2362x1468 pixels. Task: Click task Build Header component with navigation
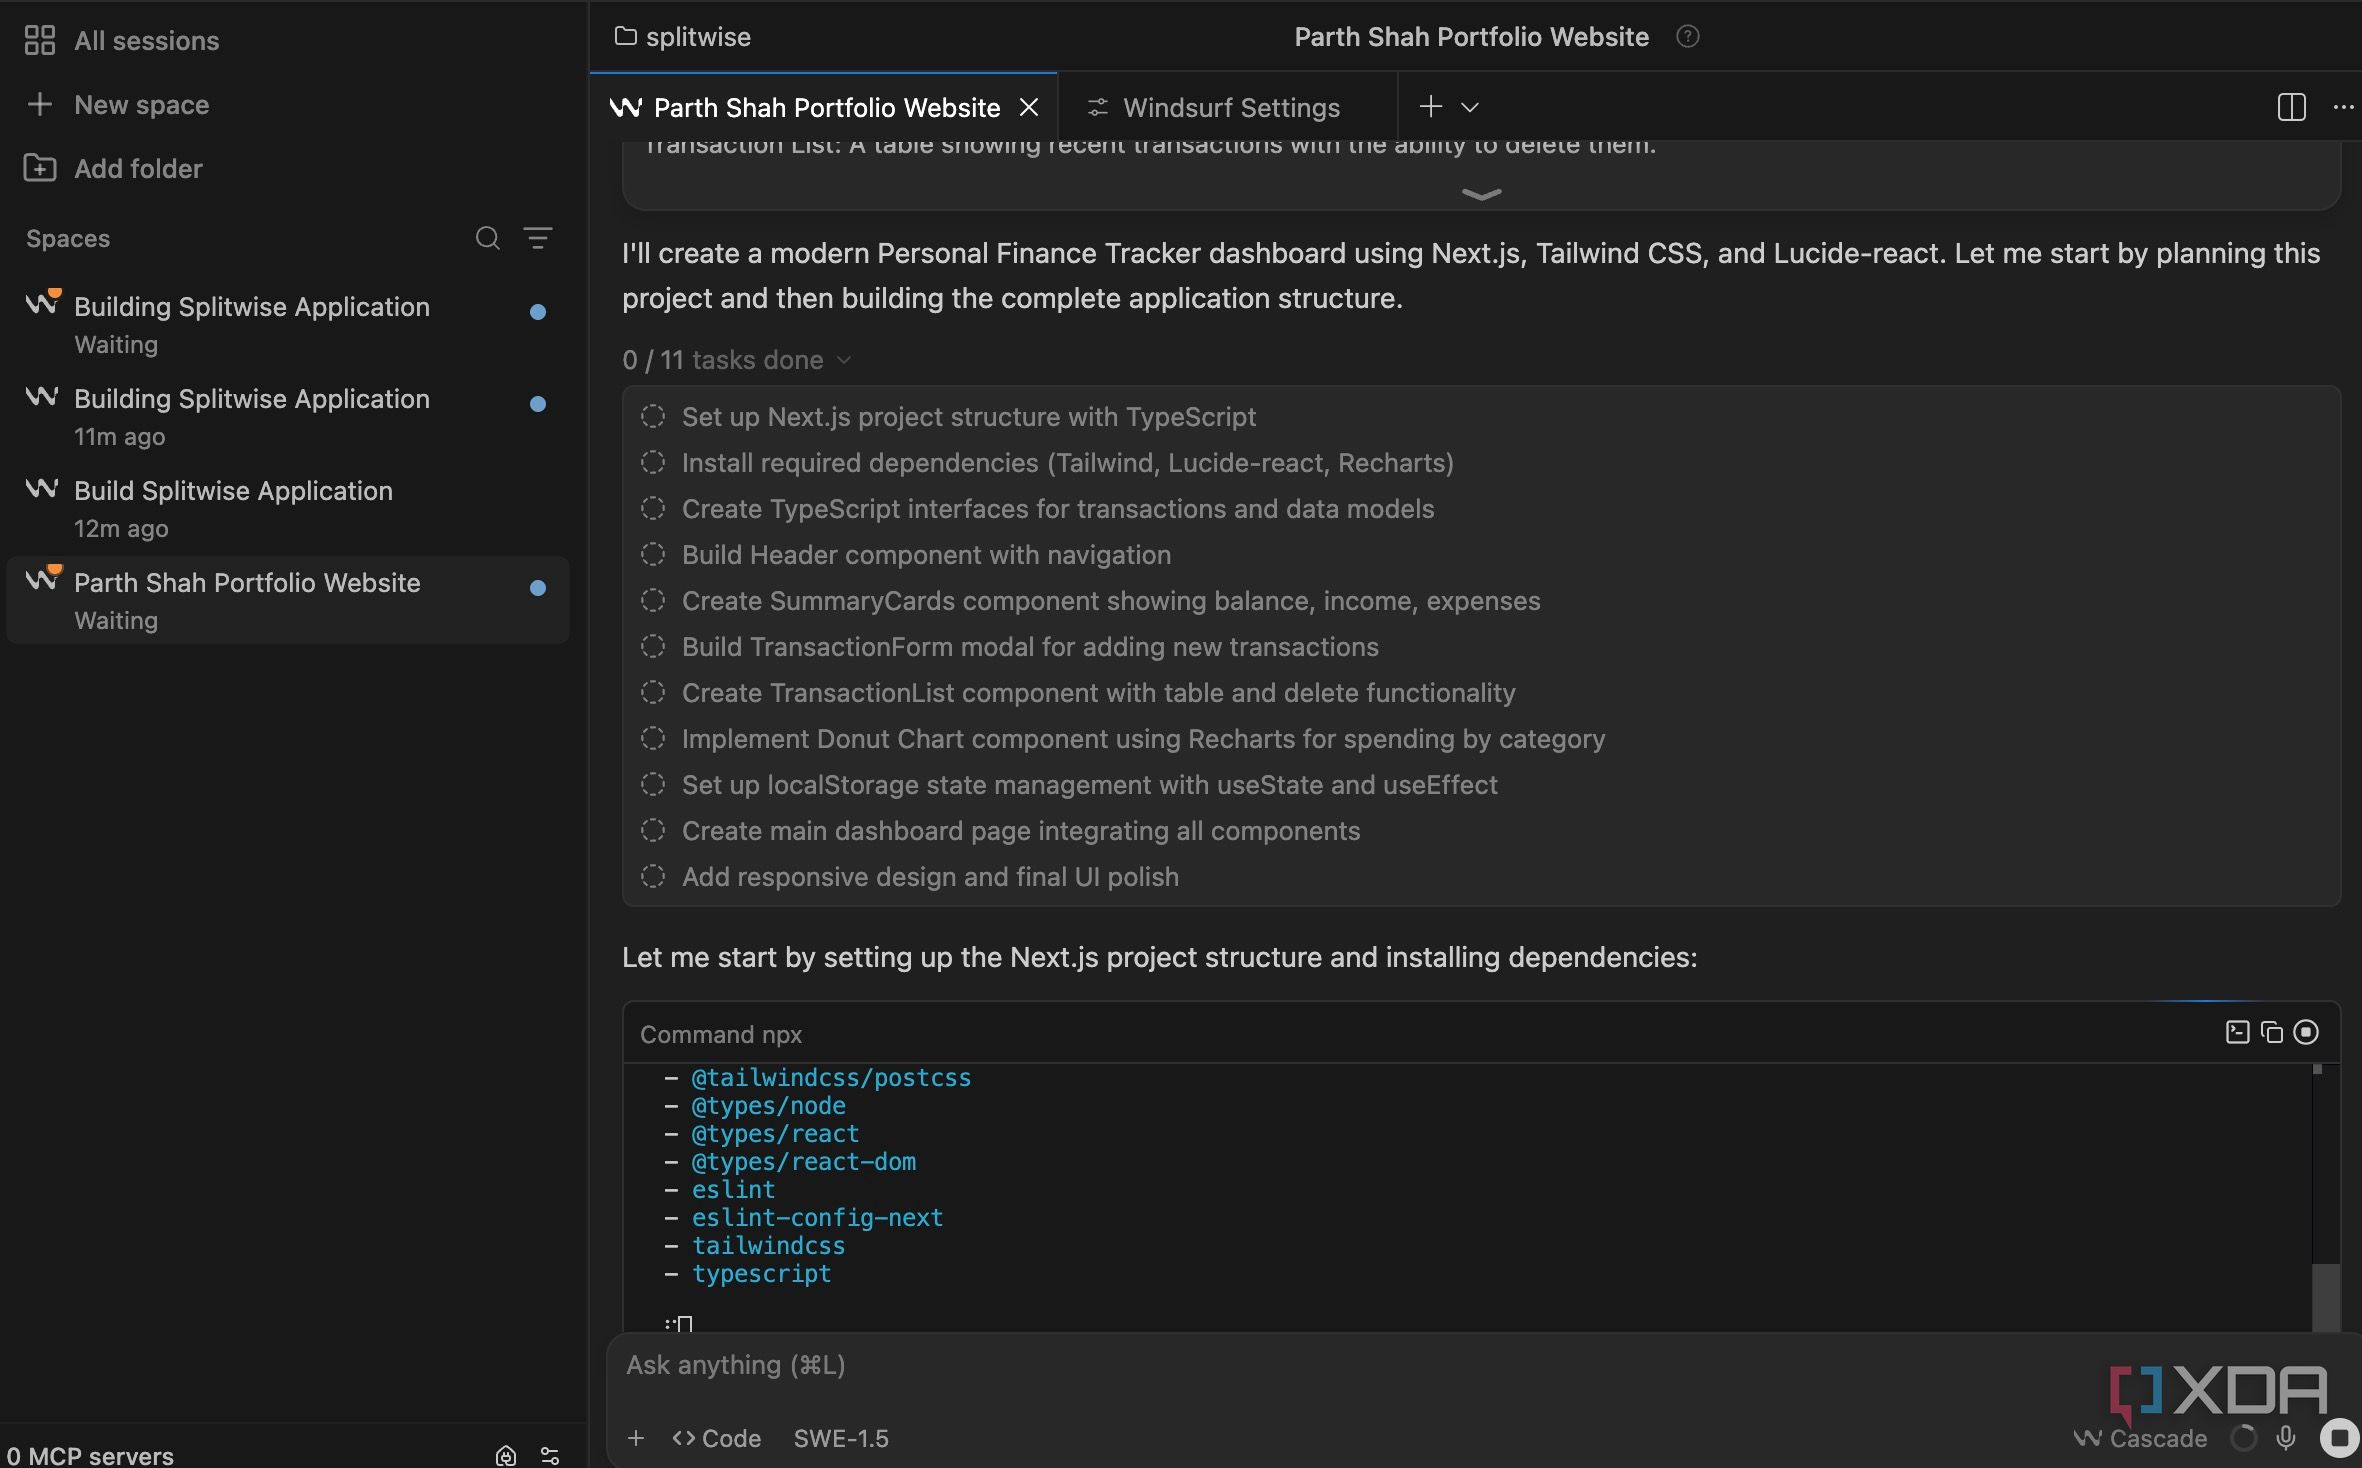[x=926, y=555]
